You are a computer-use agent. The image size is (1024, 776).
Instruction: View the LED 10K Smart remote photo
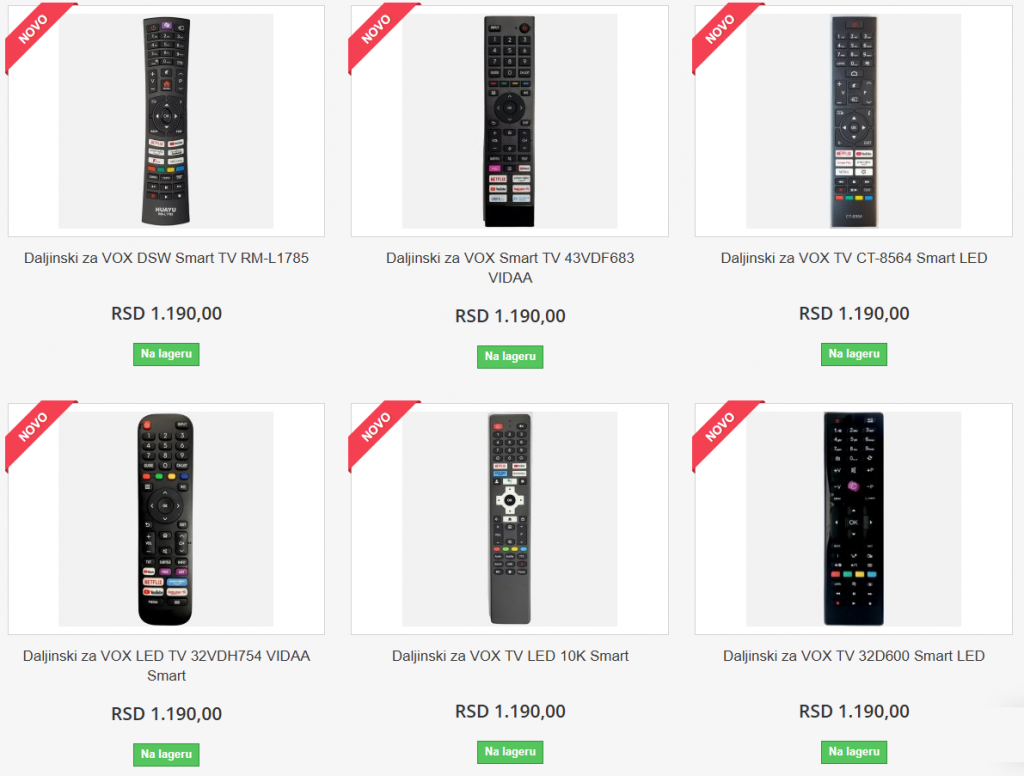pos(510,519)
